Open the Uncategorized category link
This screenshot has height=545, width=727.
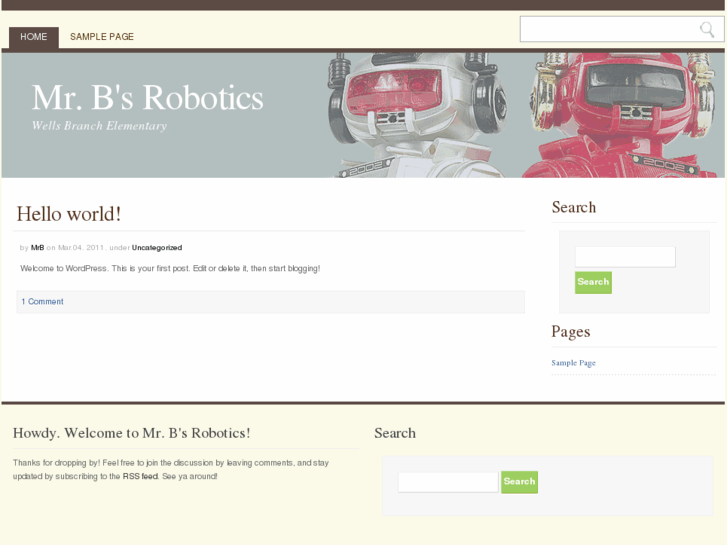[x=157, y=248]
